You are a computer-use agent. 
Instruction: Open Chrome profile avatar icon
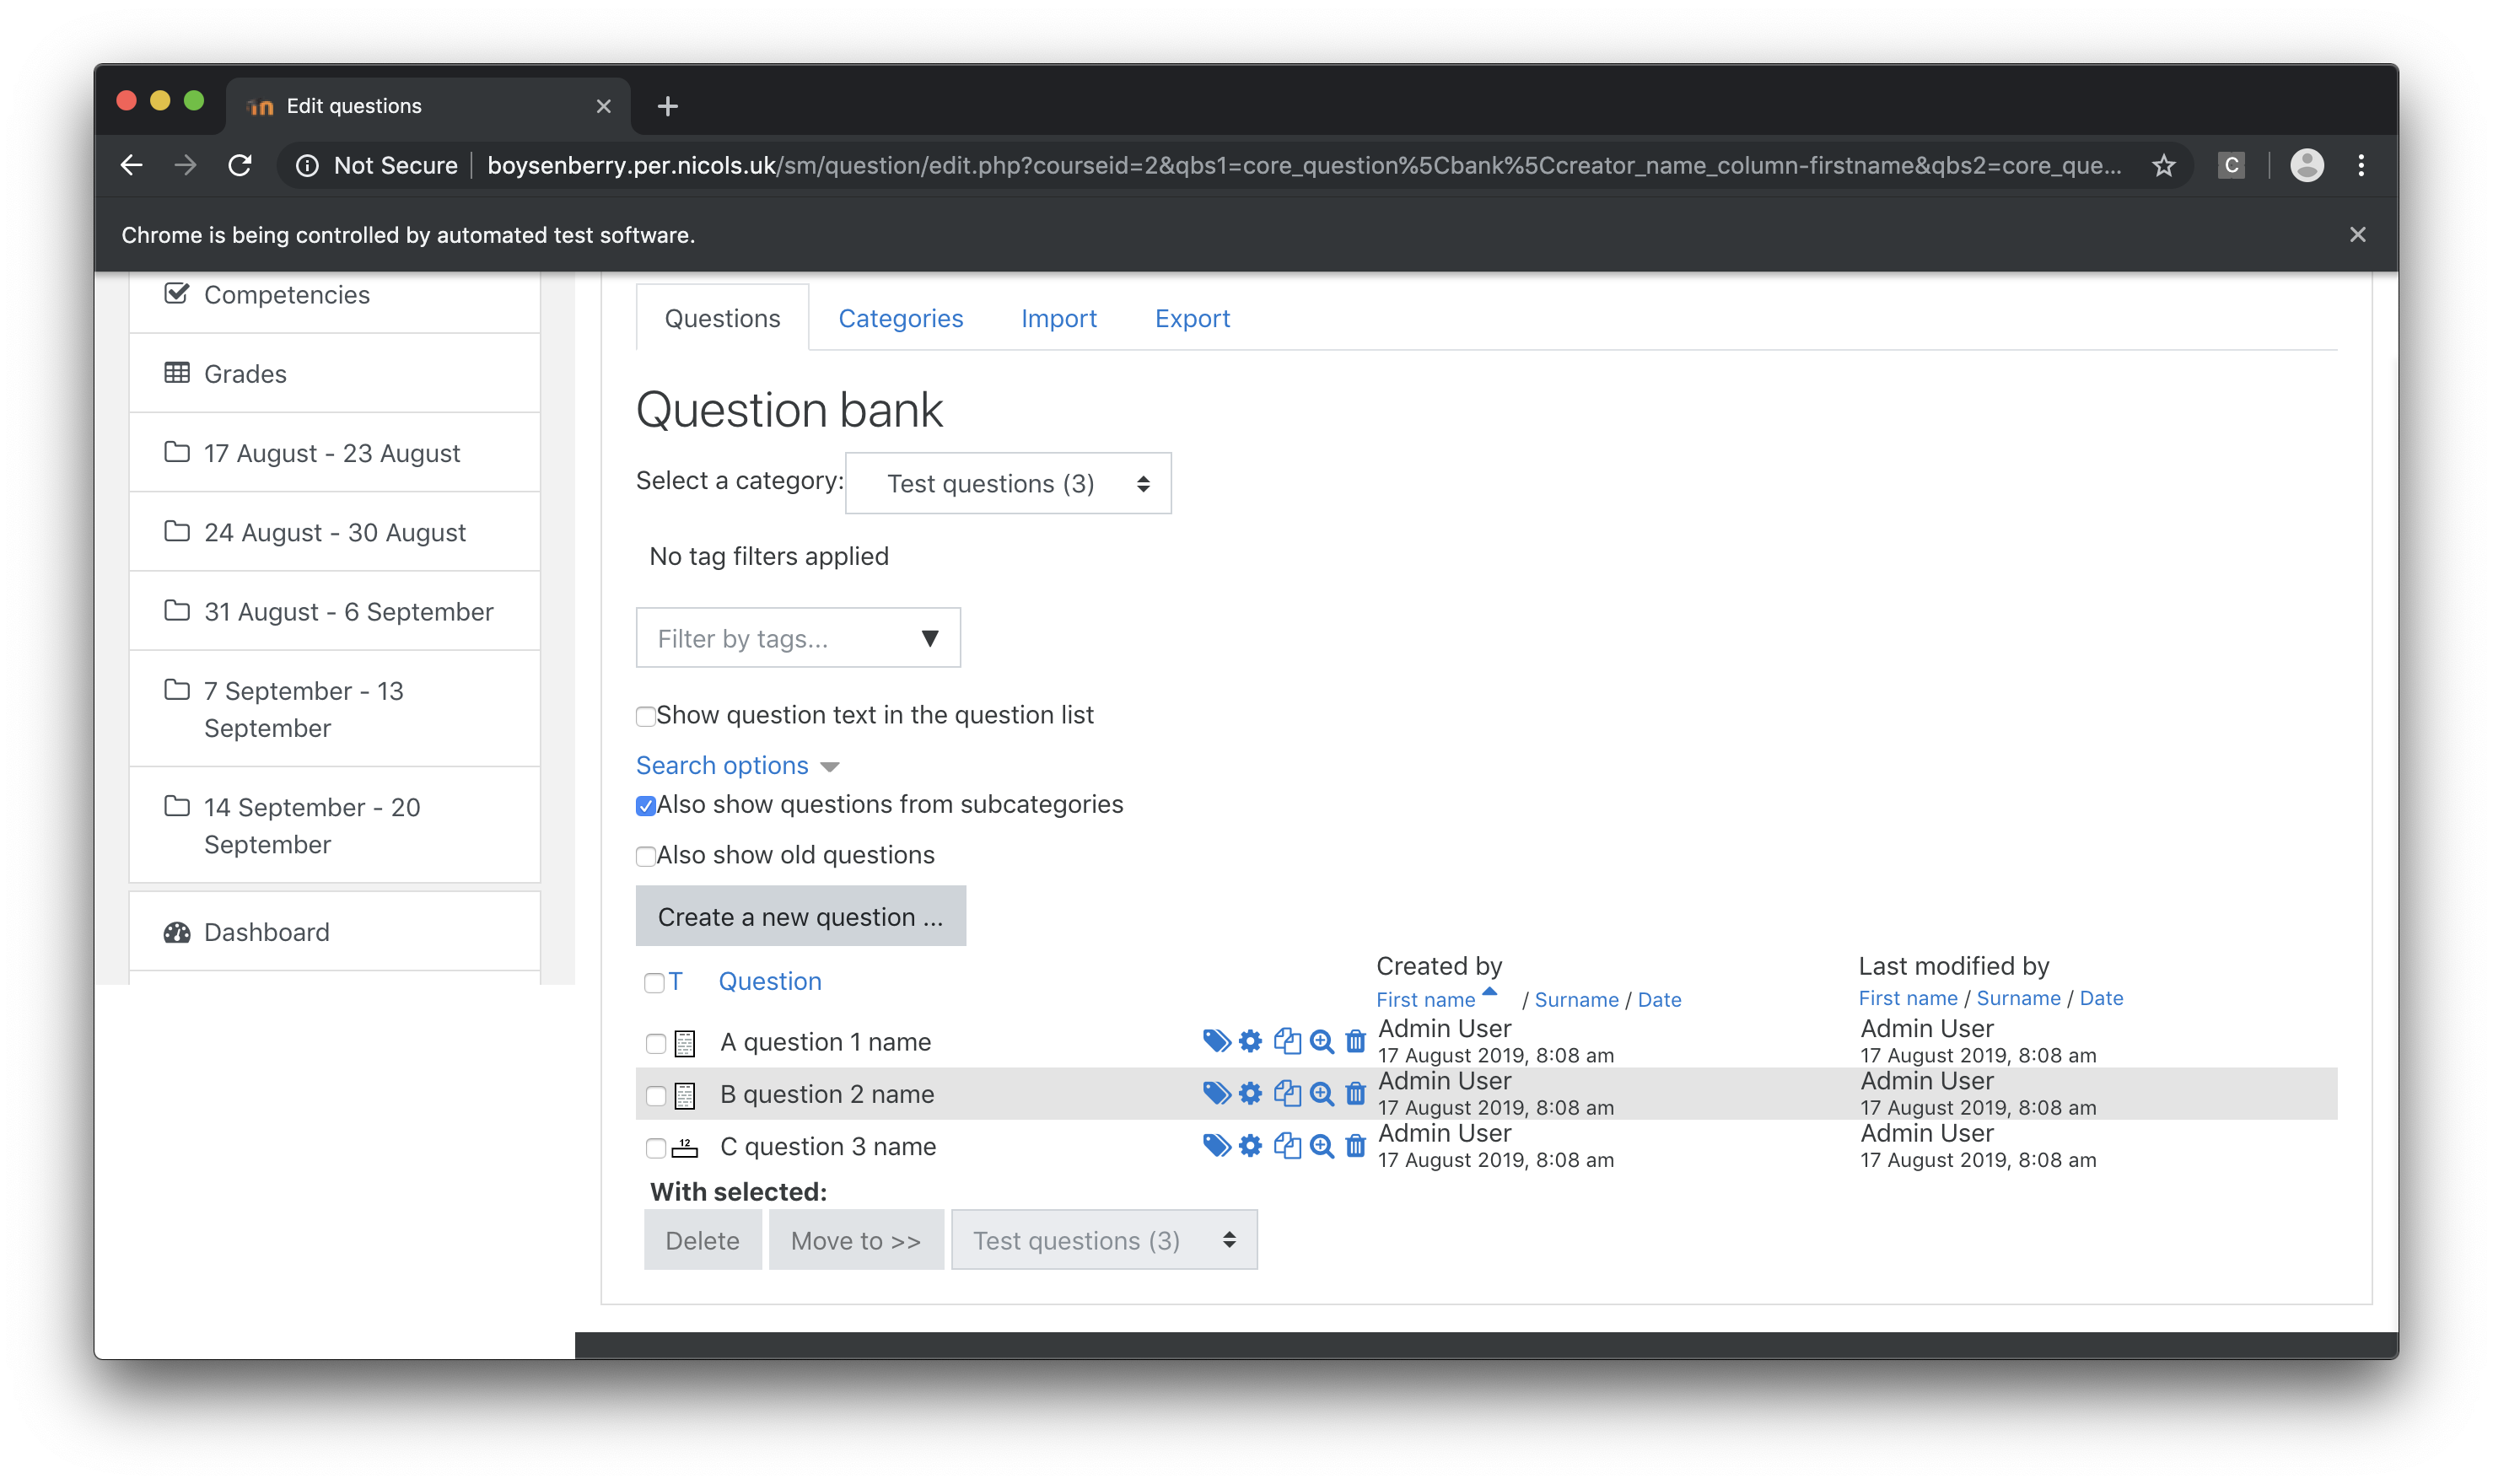(2306, 165)
